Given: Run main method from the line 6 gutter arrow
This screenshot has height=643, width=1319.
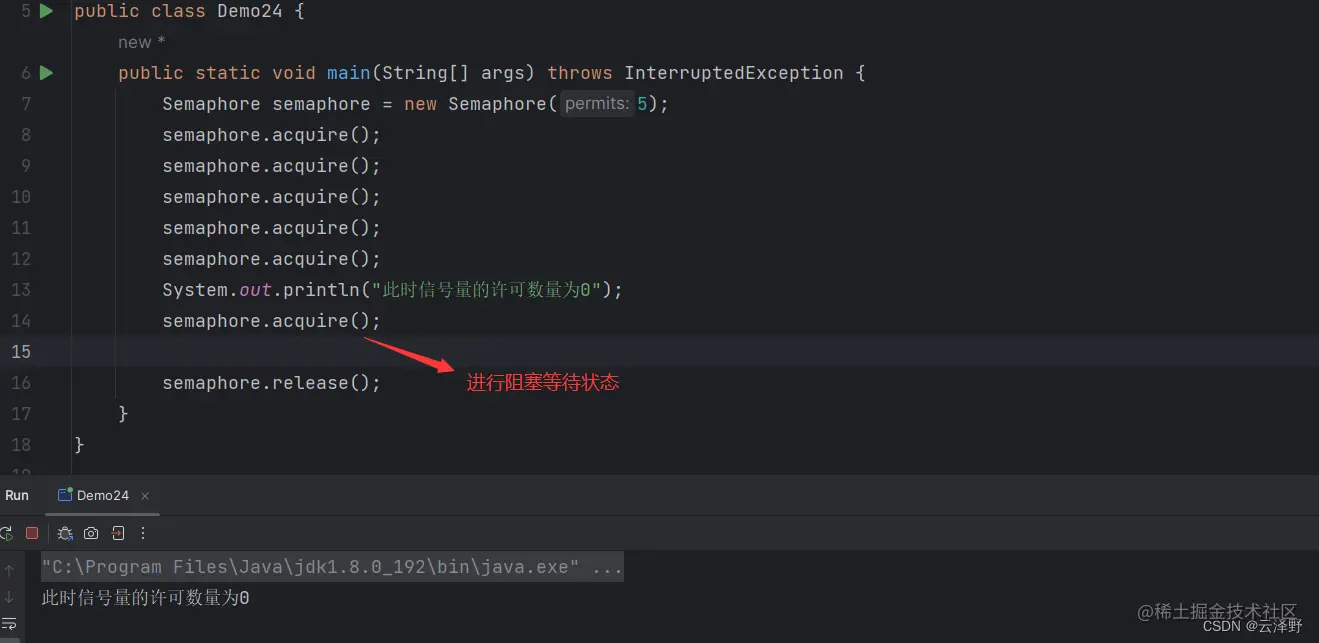Looking at the screenshot, I should point(46,73).
